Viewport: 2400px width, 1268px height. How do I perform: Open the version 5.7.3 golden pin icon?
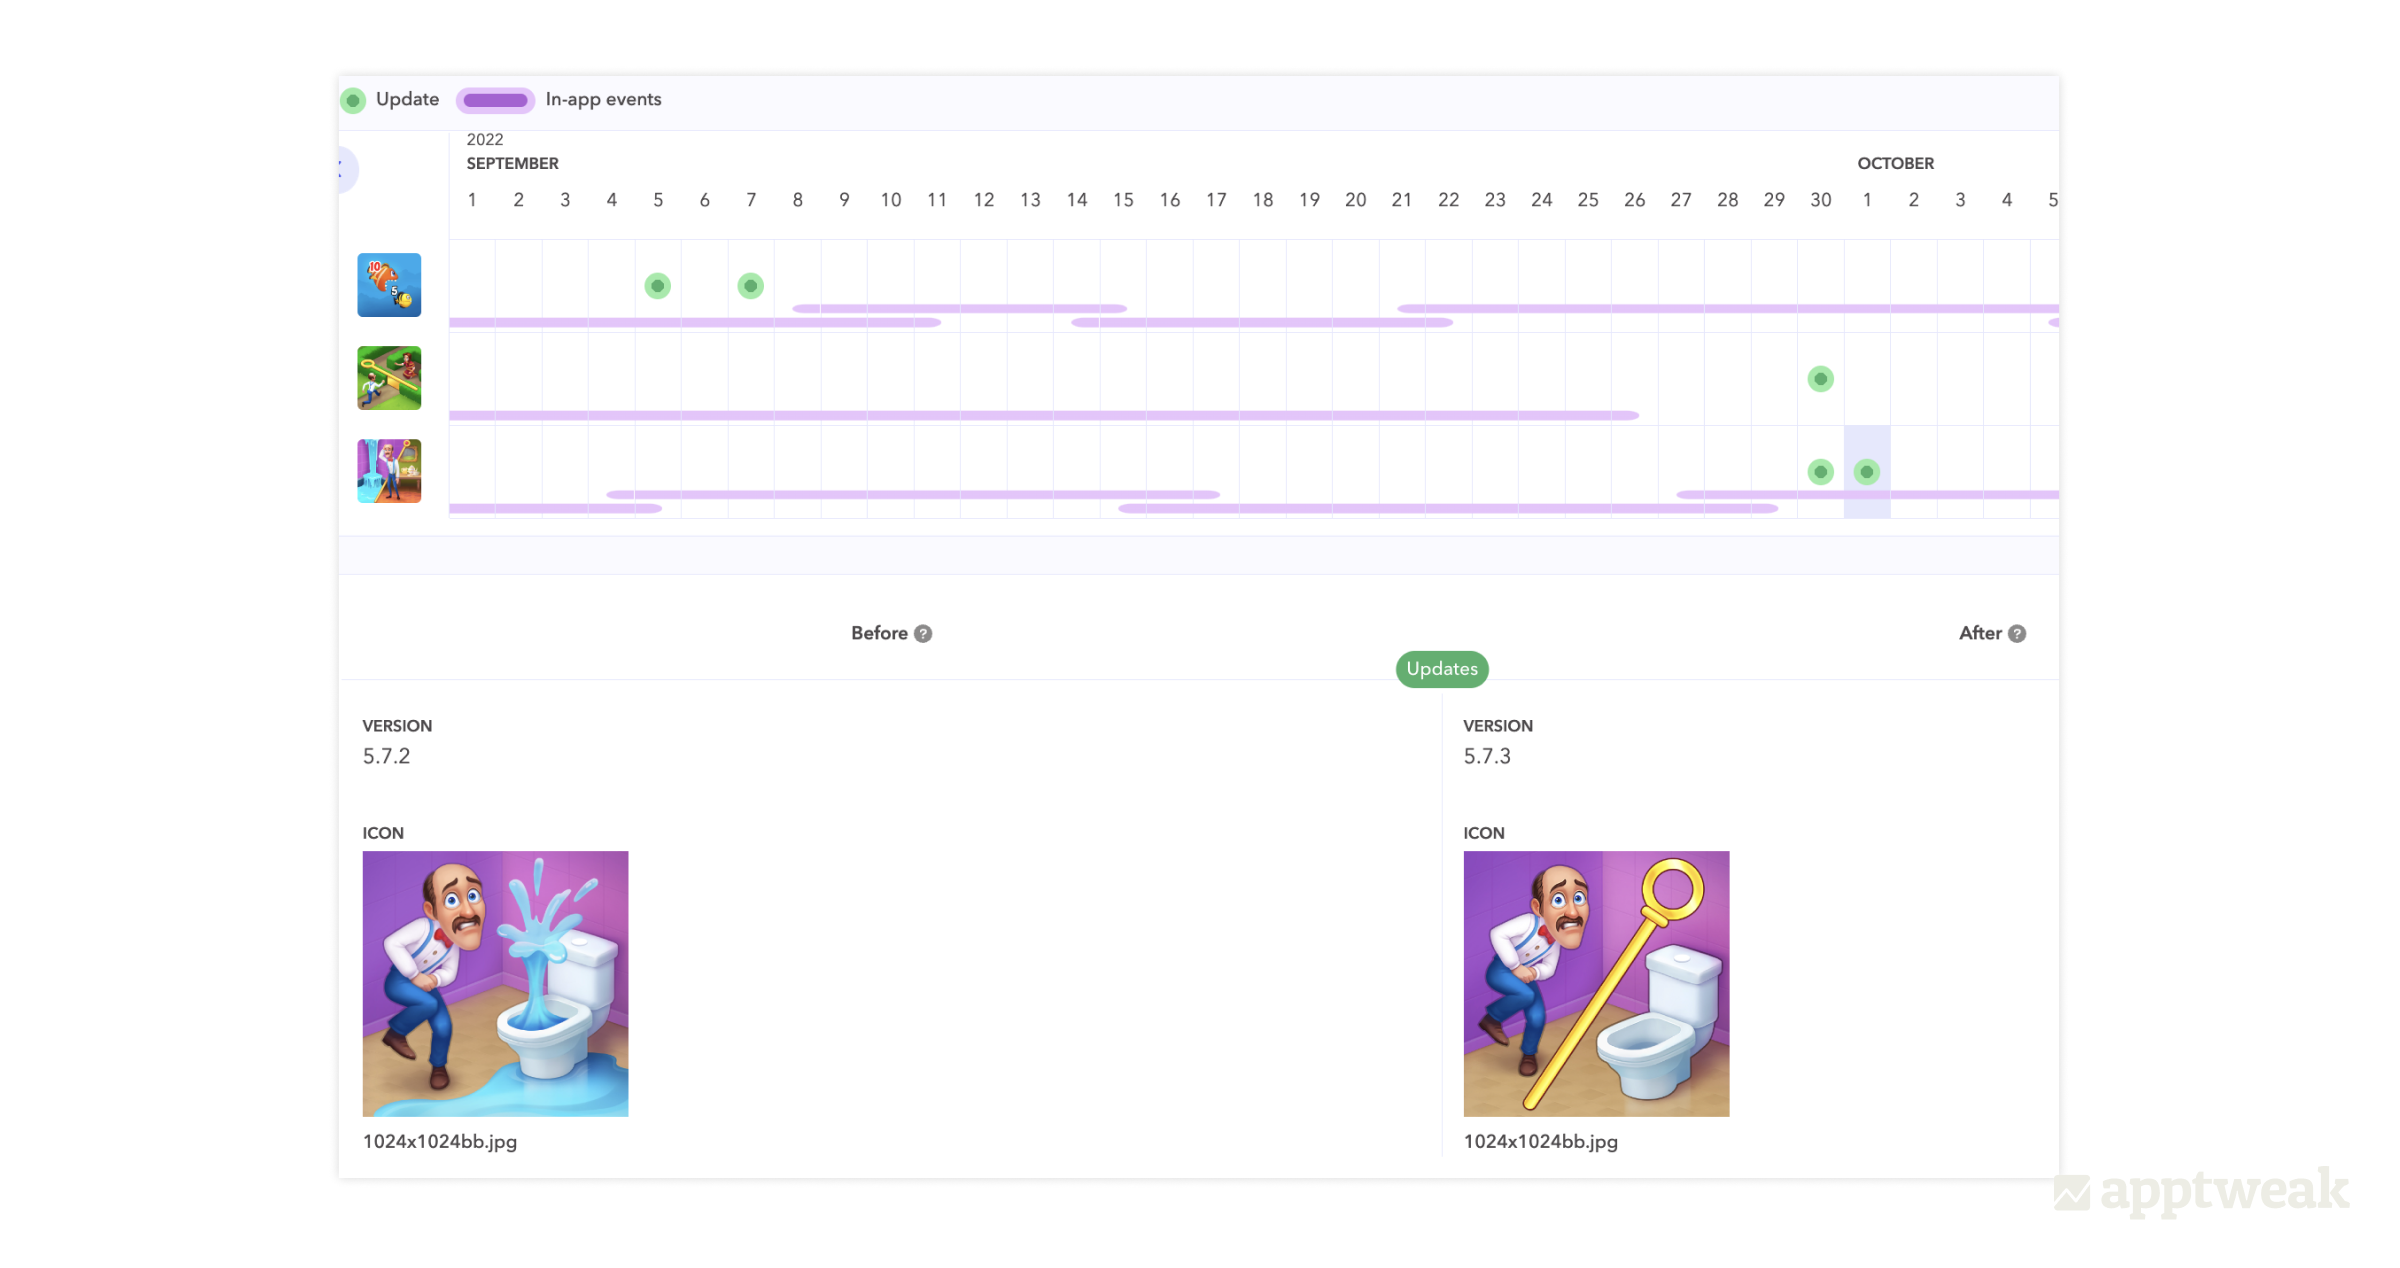tap(1596, 983)
